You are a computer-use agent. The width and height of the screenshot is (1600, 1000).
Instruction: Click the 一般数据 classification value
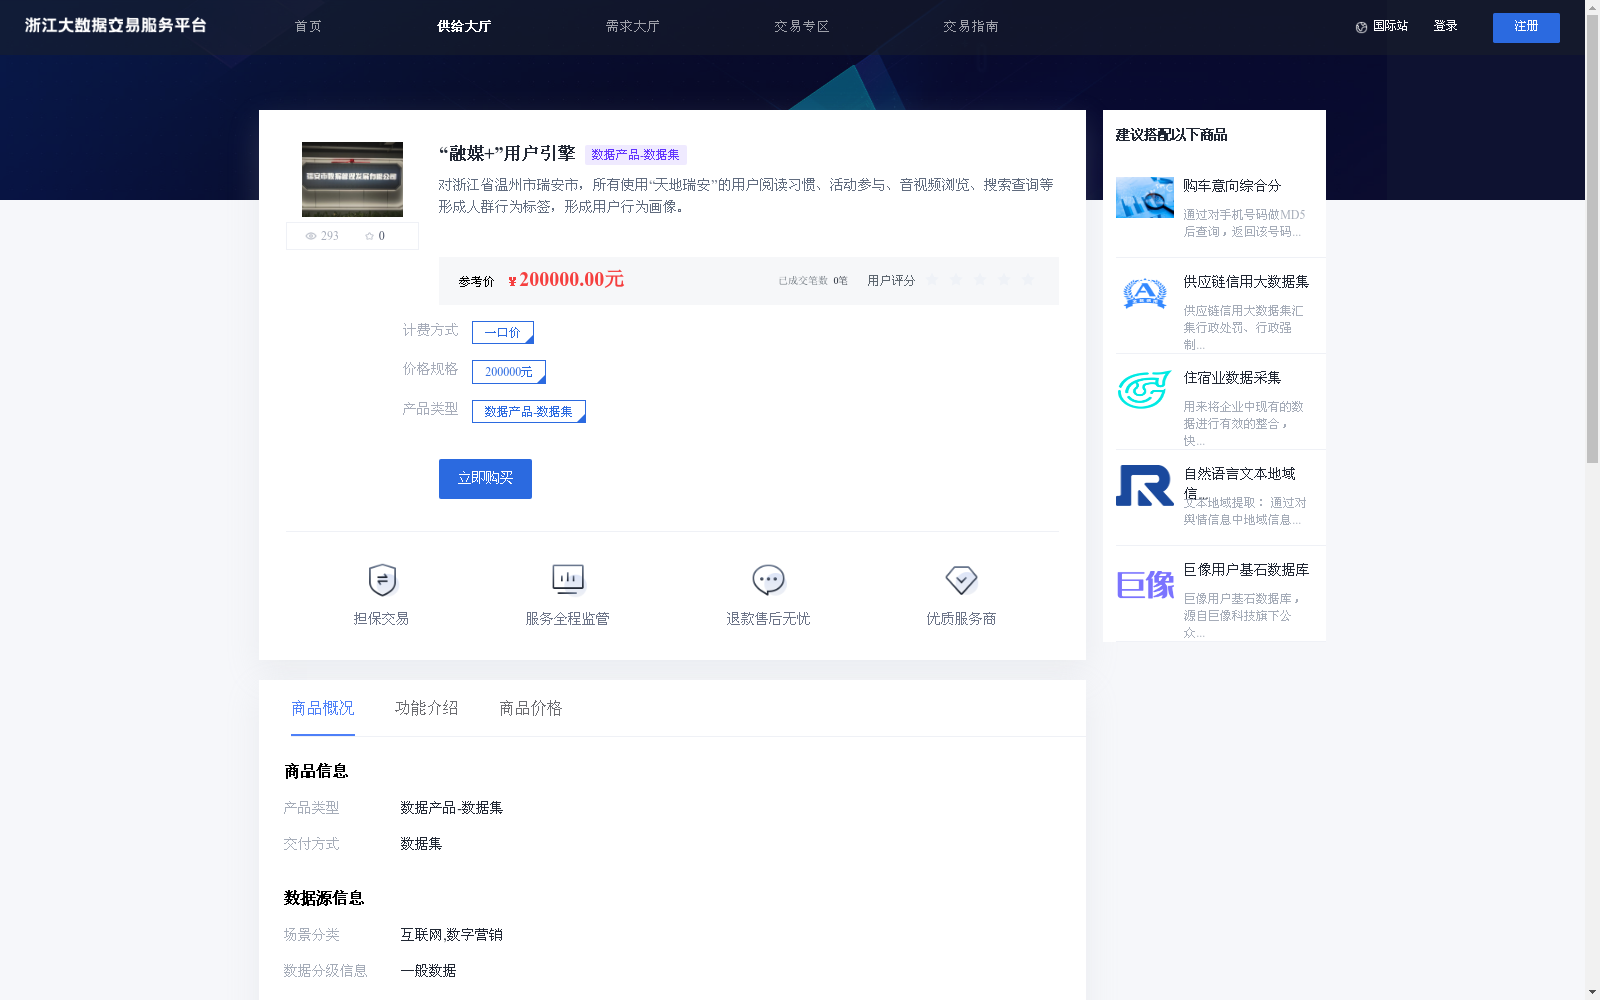(428, 971)
